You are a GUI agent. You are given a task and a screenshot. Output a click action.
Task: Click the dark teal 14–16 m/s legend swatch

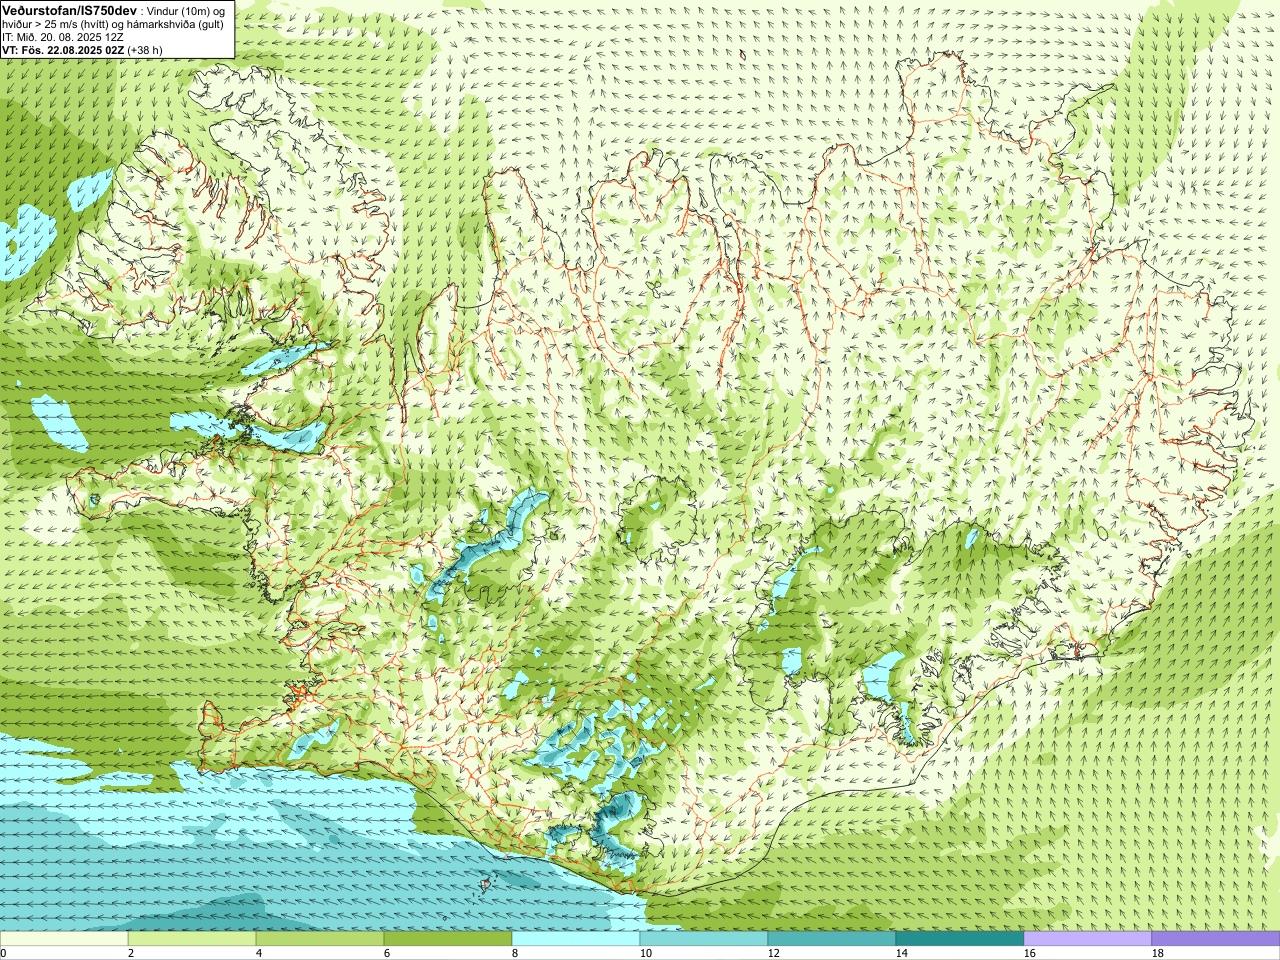tap(960, 939)
